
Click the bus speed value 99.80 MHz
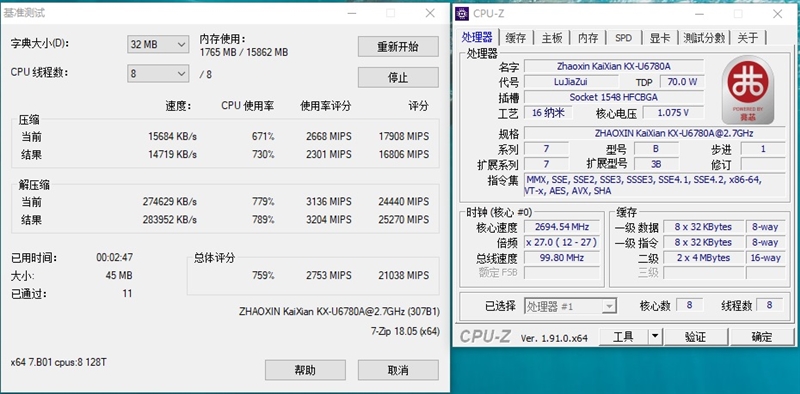click(x=562, y=258)
